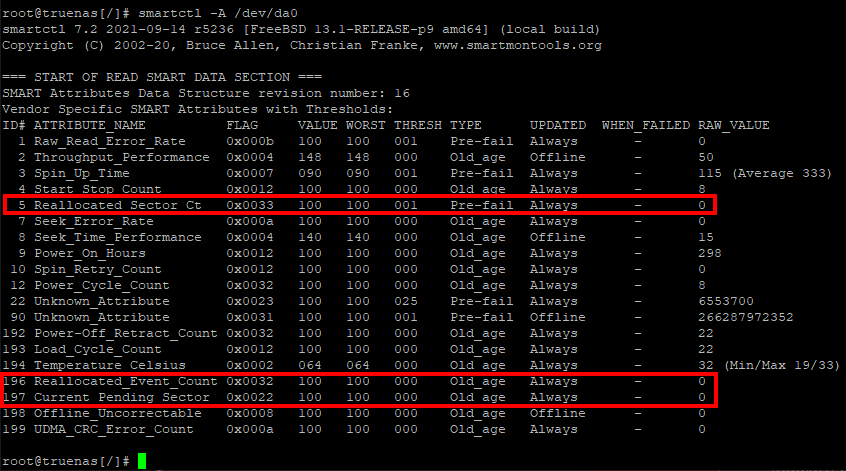The image size is (846, 471).
Task: Click Spin_Up_Time raw value '115 (Average 333)'
Action: pyautogui.click(x=765, y=173)
